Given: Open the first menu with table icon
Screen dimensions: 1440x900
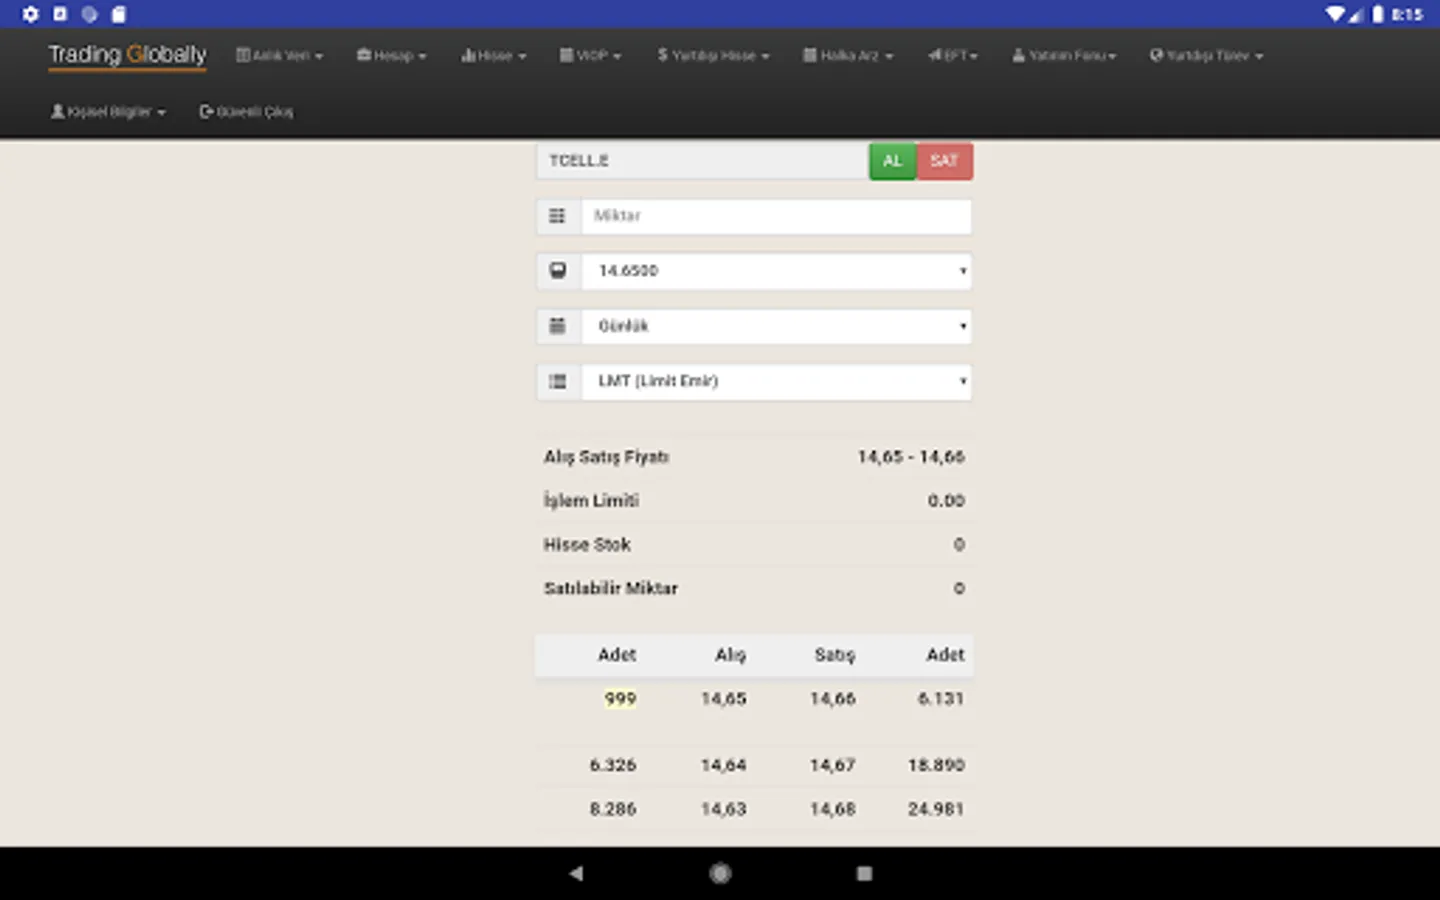Looking at the screenshot, I should coord(280,56).
